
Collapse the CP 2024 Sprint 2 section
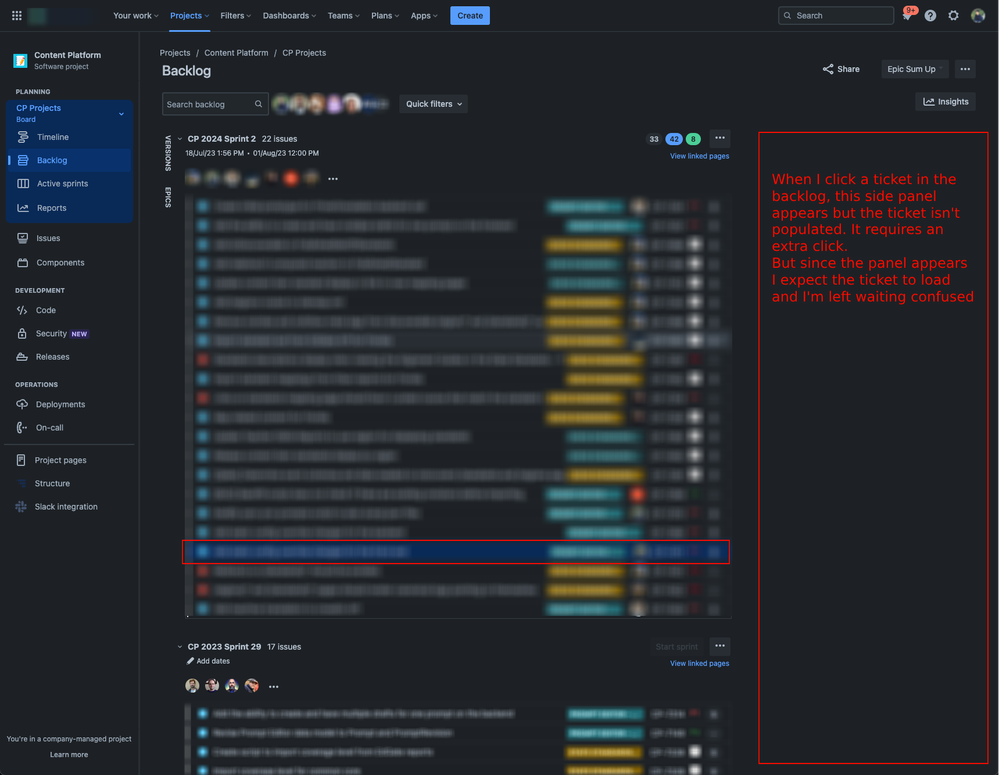tap(179, 138)
